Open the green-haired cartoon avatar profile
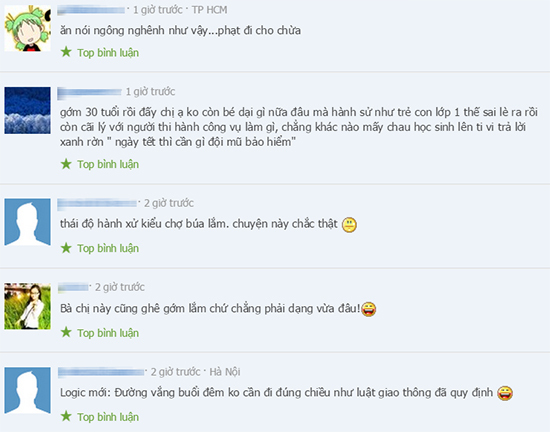 (27, 28)
